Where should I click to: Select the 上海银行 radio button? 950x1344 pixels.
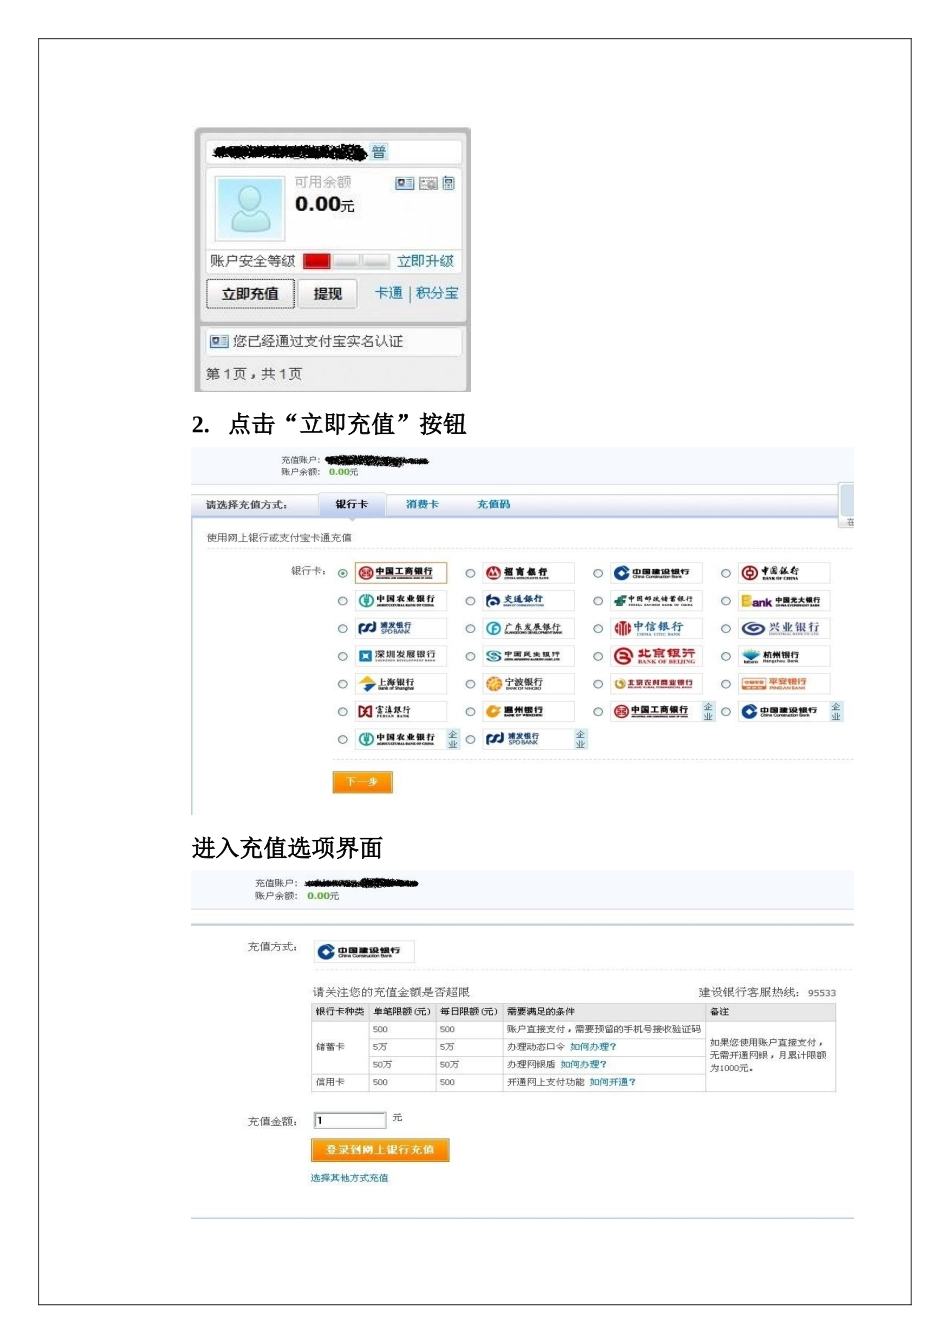pyautogui.click(x=343, y=684)
